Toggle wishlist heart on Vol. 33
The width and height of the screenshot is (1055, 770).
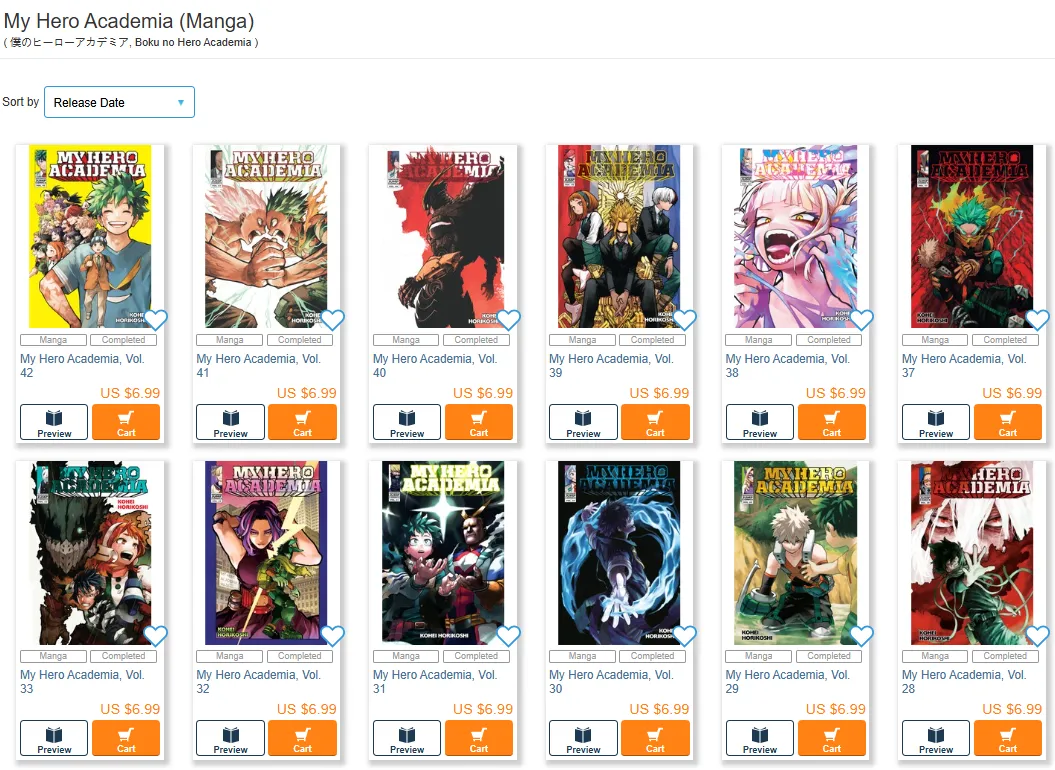156,636
